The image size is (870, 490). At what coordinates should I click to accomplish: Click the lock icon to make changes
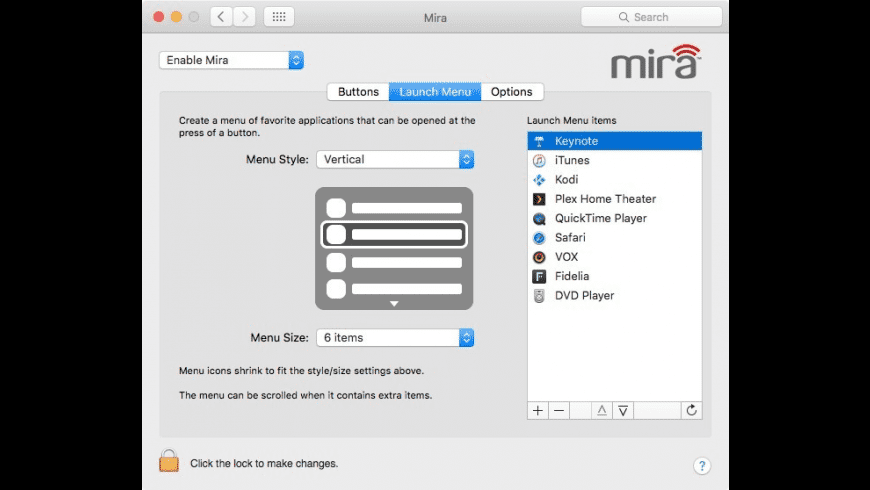point(169,461)
